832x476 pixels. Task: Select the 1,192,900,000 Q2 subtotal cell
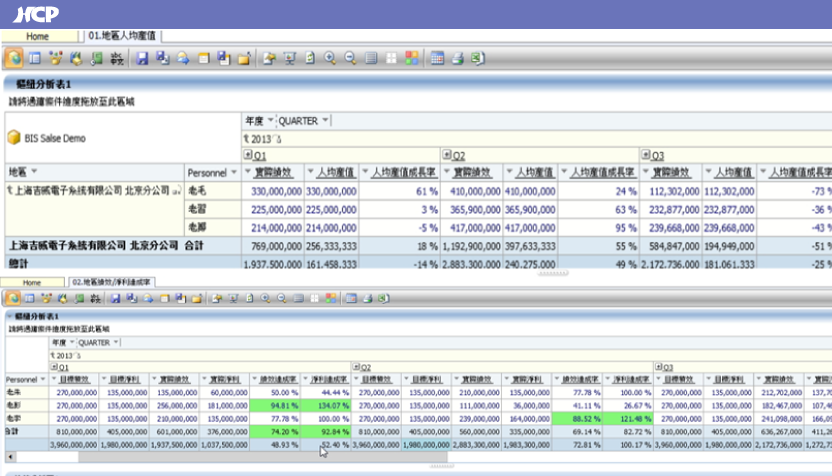472,246
